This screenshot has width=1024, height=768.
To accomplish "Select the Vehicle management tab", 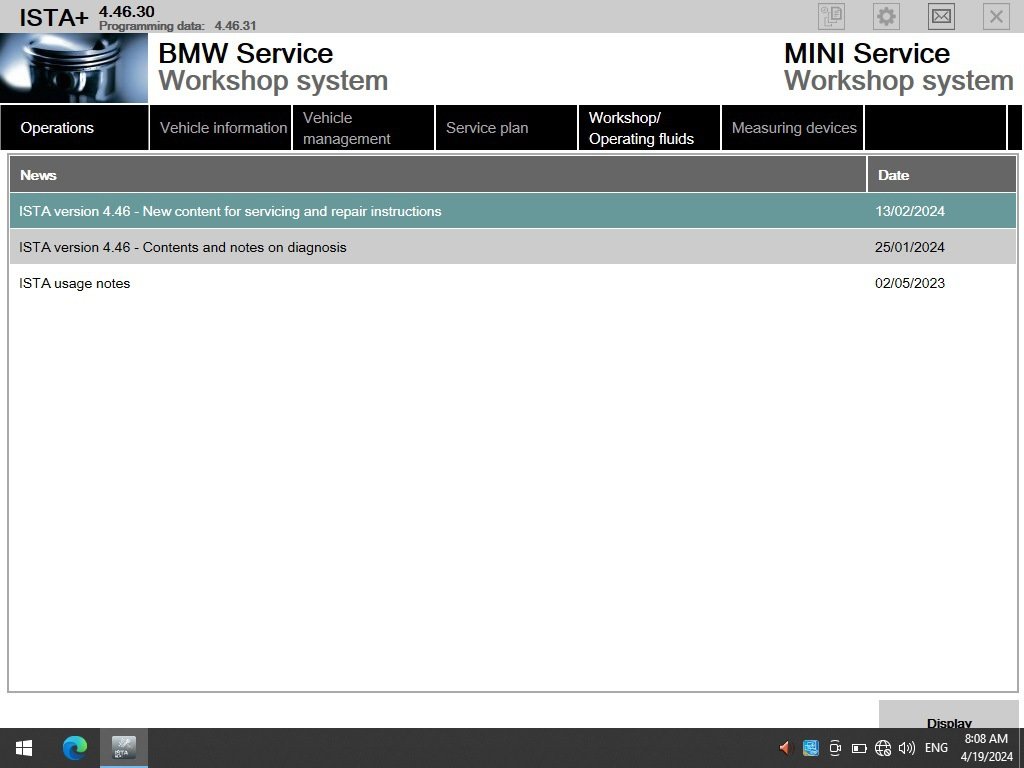I will pos(364,128).
